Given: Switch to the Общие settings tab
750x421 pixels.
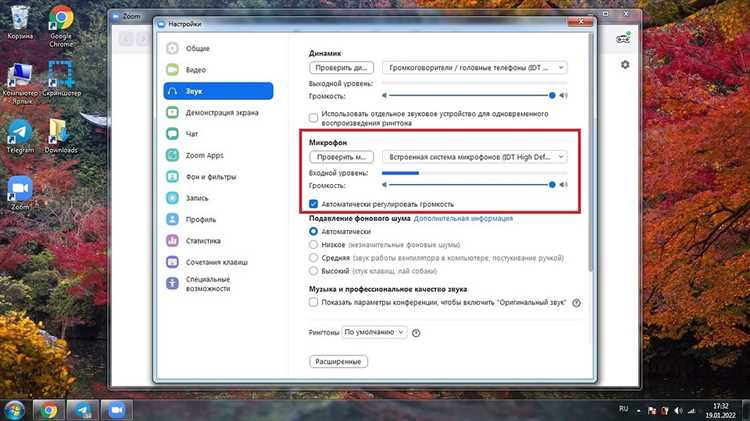Looking at the screenshot, I should [x=219, y=48].
